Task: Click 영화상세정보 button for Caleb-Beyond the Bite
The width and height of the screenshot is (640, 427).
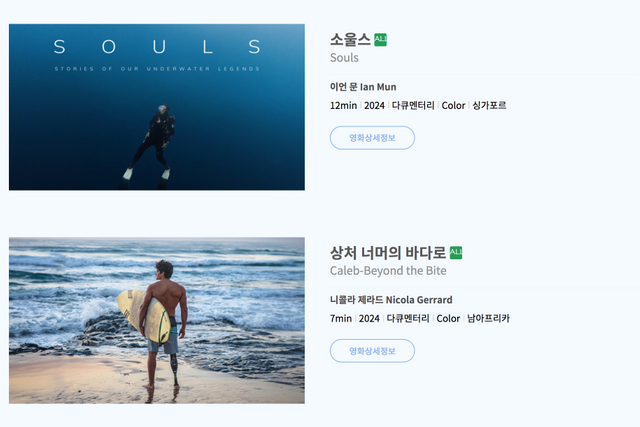Action: click(x=372, y=351)
